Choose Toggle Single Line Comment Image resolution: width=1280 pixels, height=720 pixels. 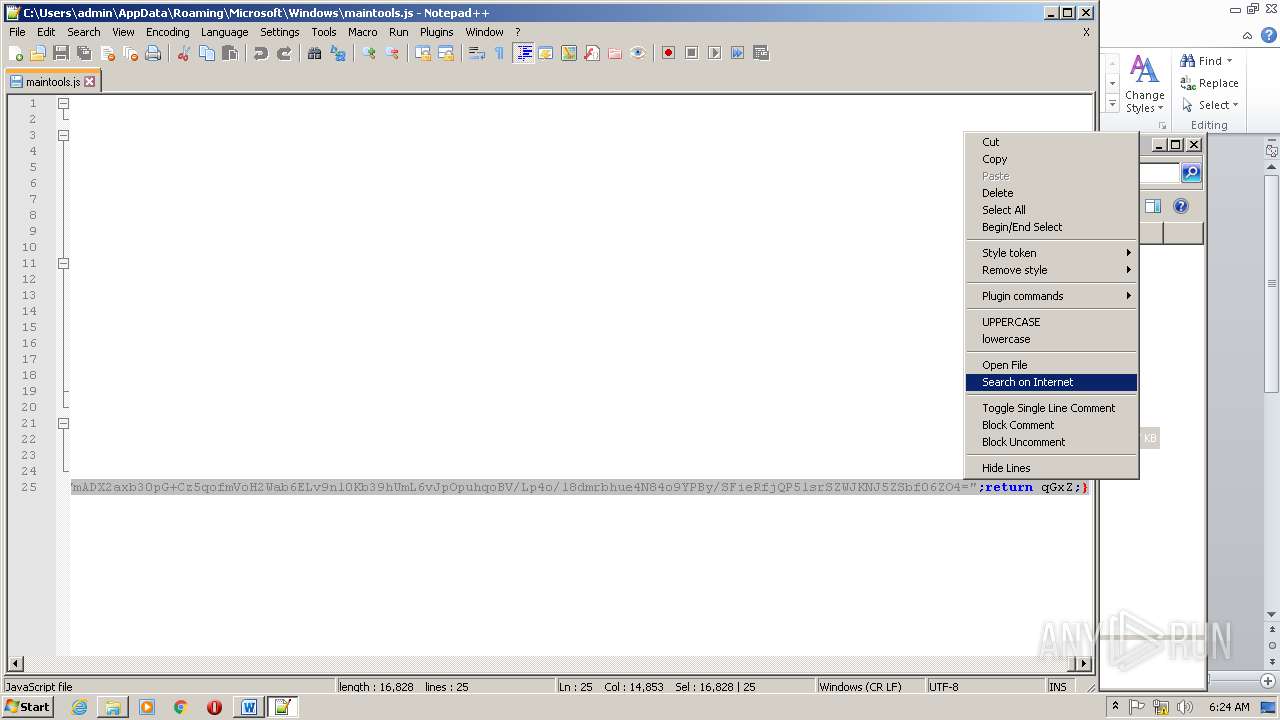[x=1051, y=408]
